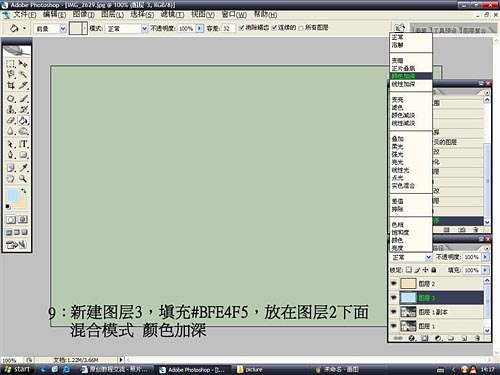The height and width of the screenshot is (375, 500).
Task: Select the Blur tool
Action: pos(11,131)
